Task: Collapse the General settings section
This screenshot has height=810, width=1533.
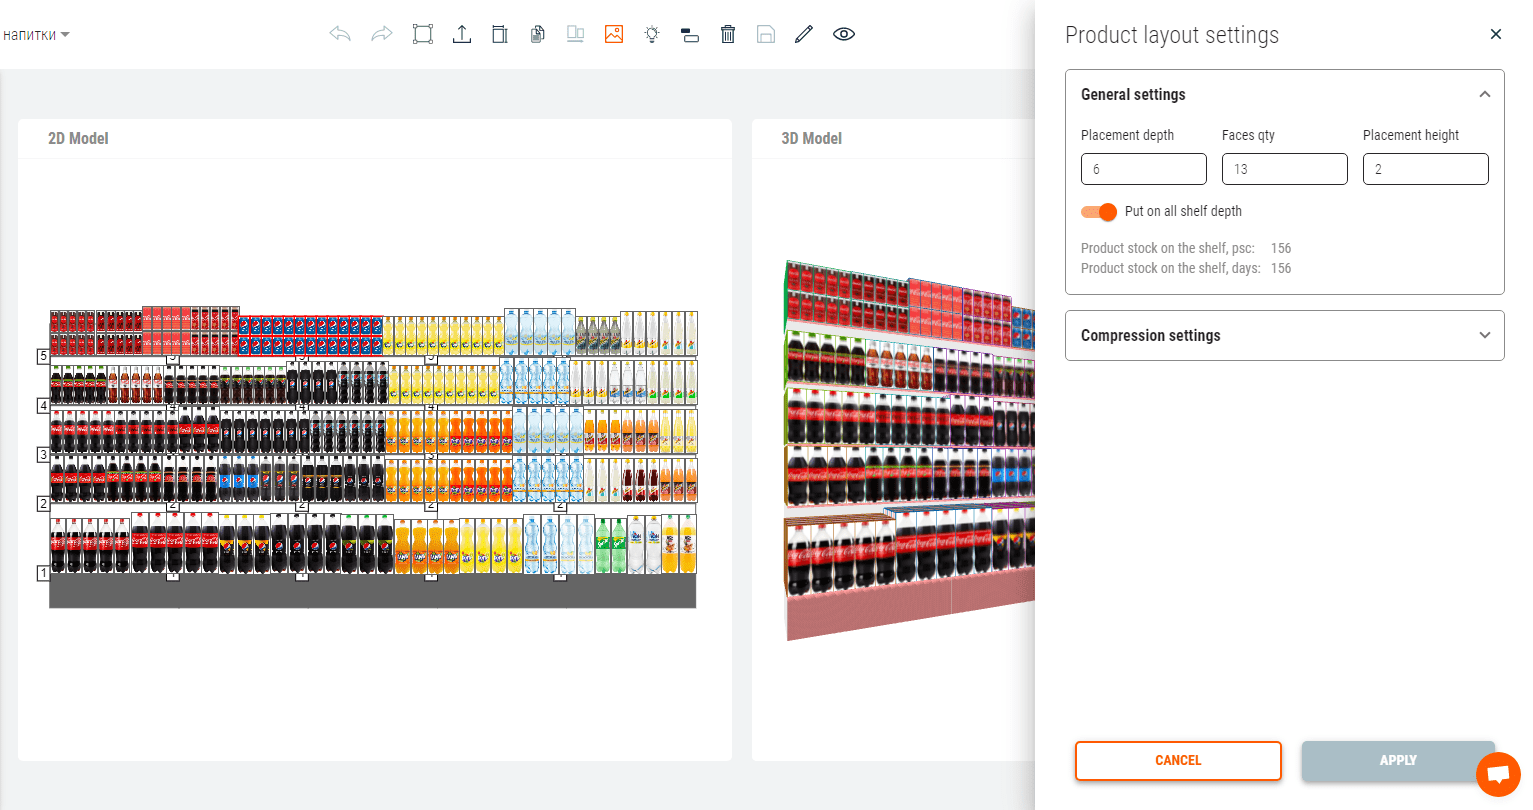Action: [1484, 93]
